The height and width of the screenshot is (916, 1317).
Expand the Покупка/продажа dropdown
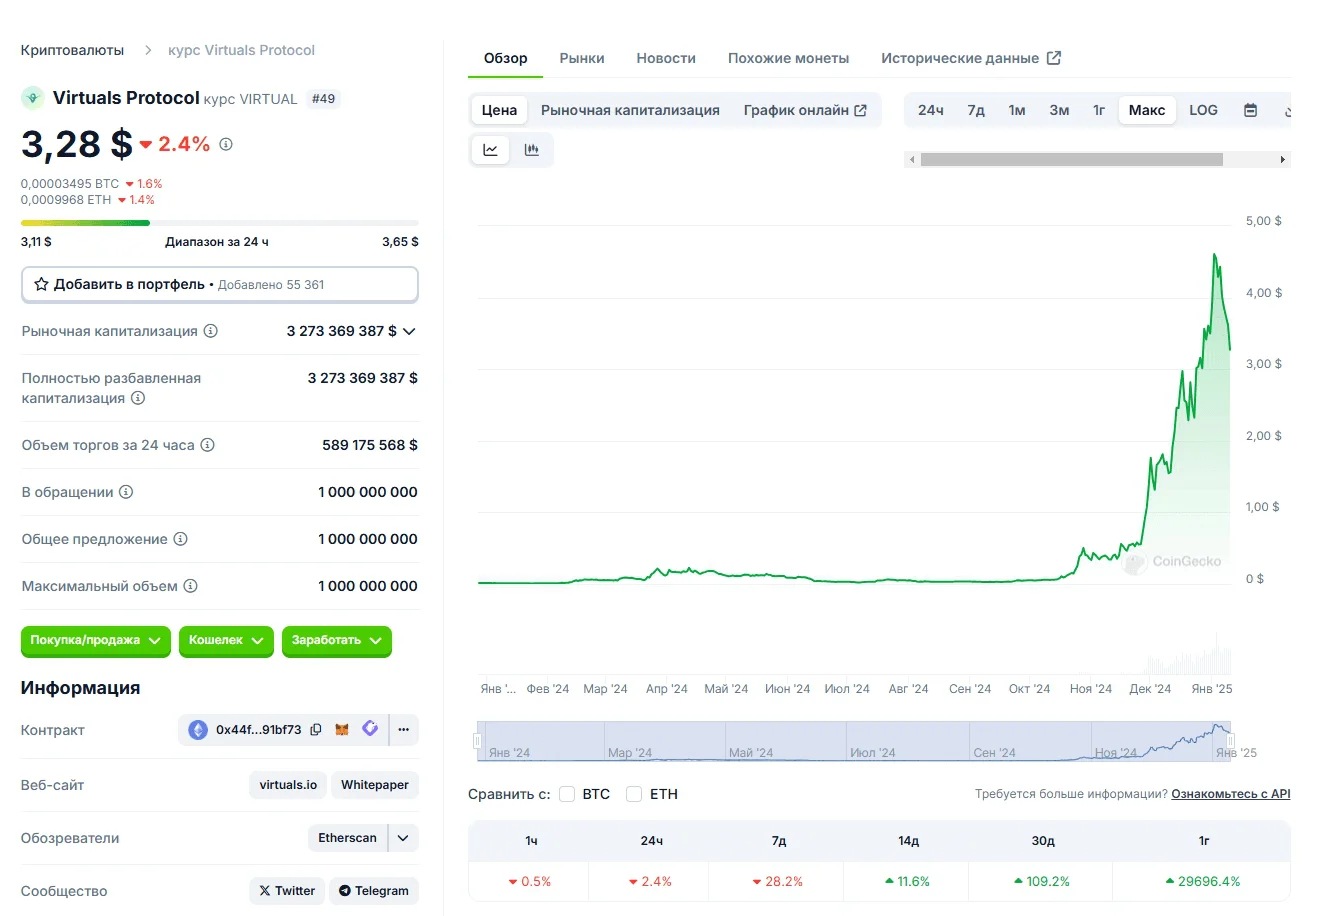coord(95,640)
